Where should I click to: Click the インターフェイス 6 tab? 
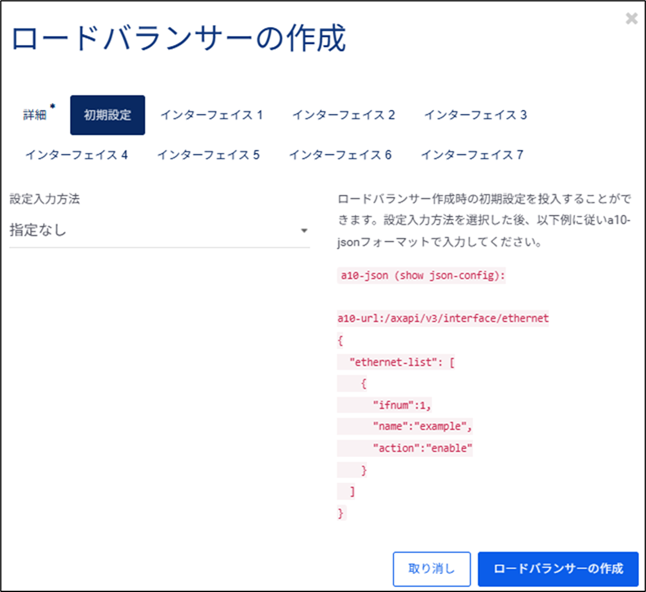(x=340, y=155)
